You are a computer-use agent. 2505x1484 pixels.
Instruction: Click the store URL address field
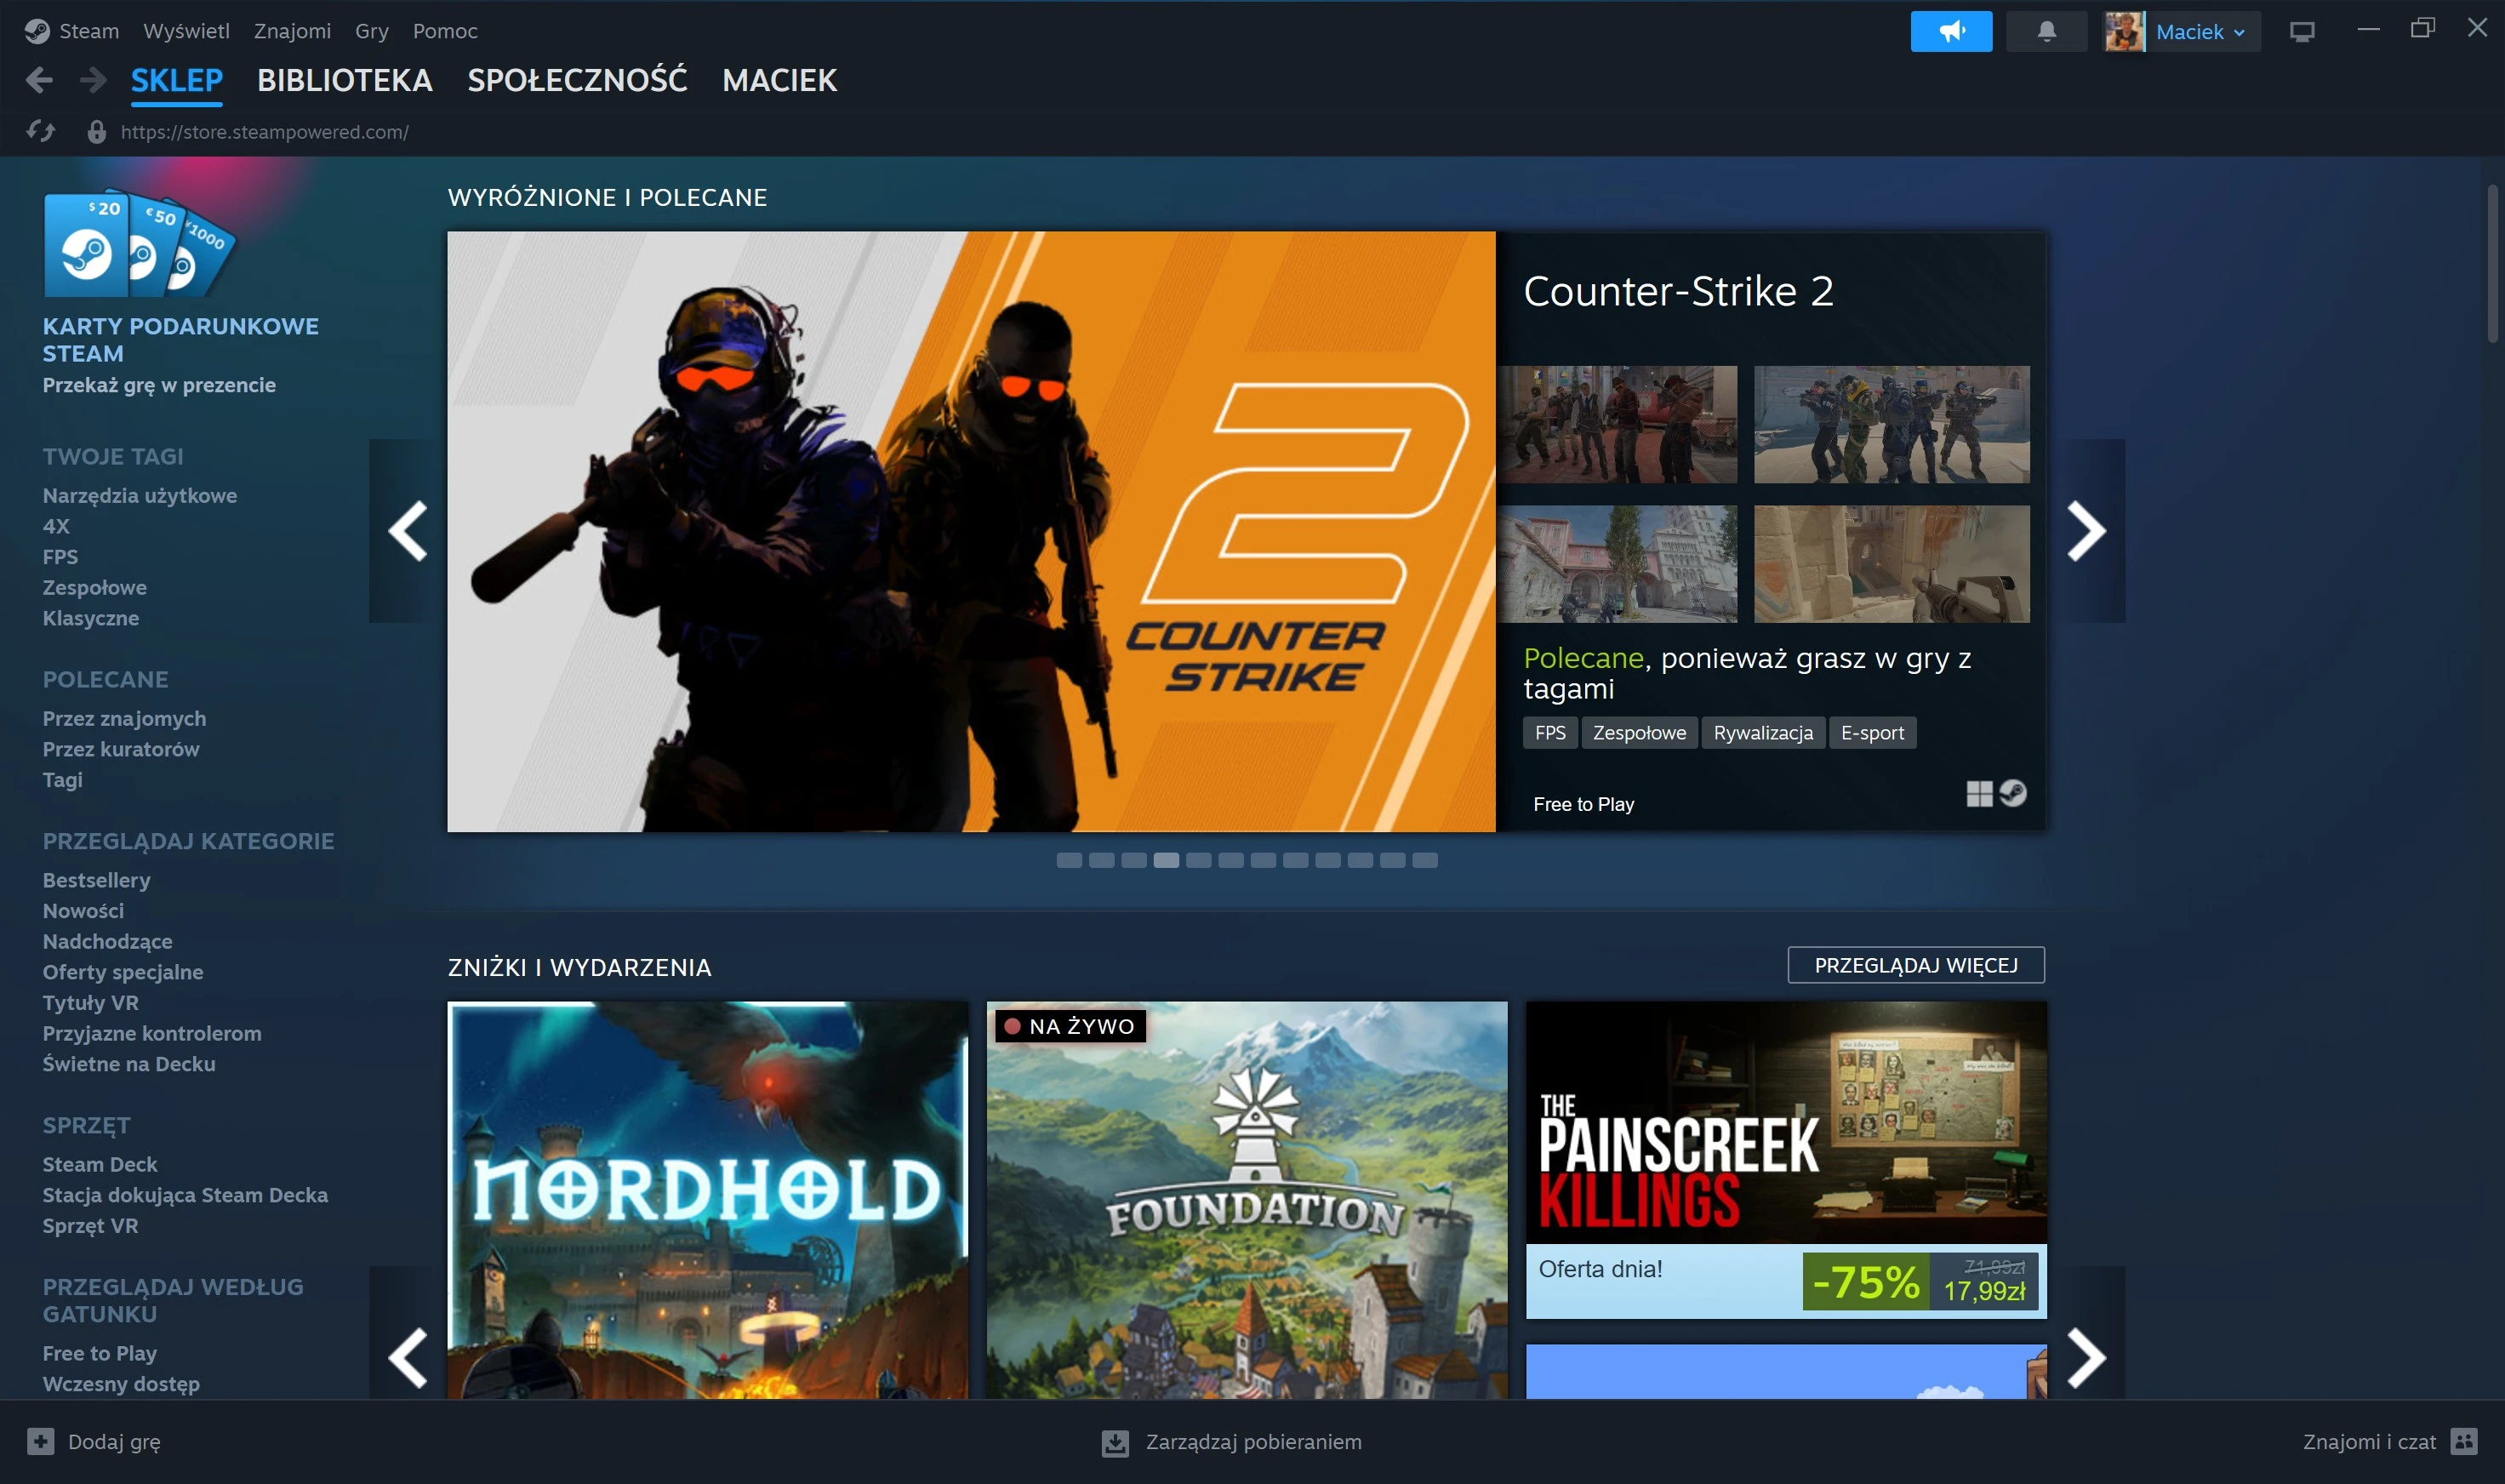tap(264, 131)
